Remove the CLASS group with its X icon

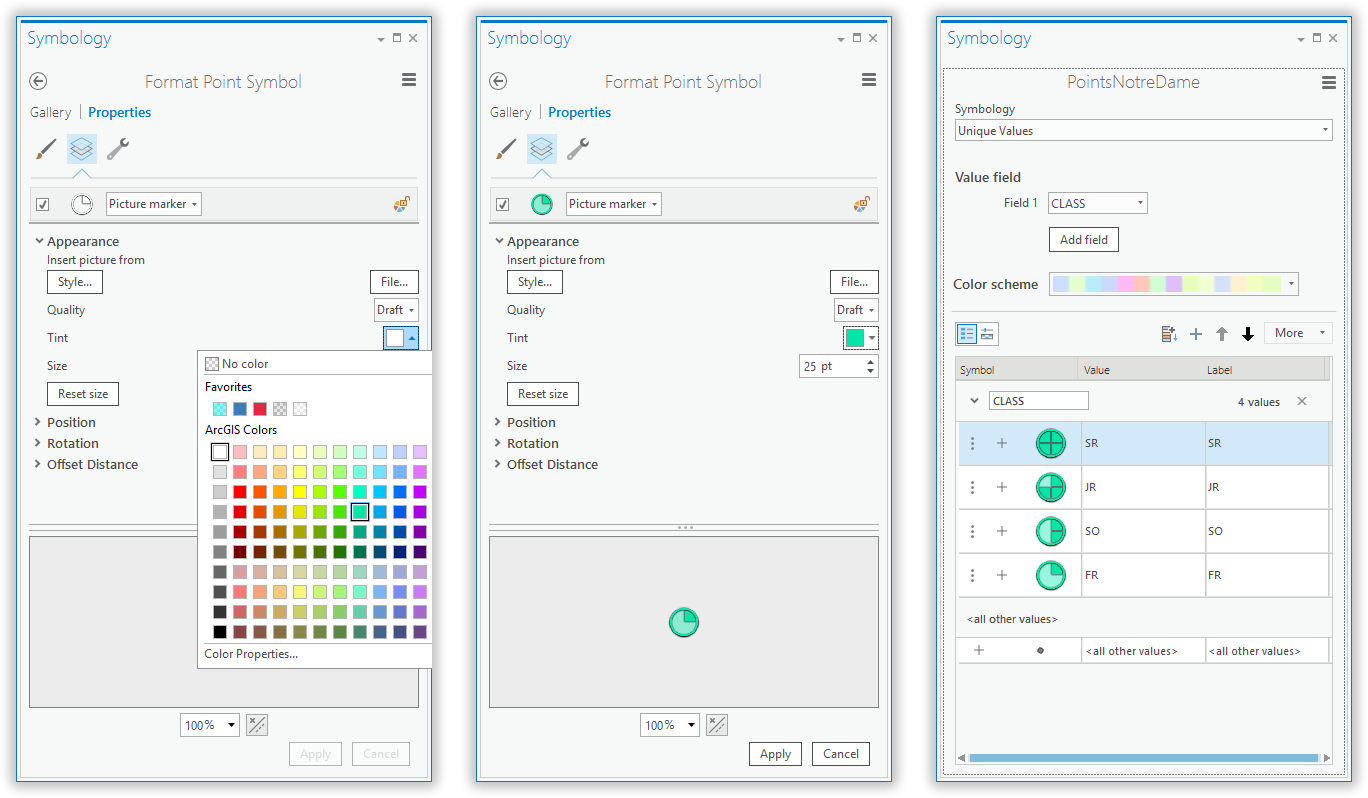pyautogui.click(x=1302, y=401)
